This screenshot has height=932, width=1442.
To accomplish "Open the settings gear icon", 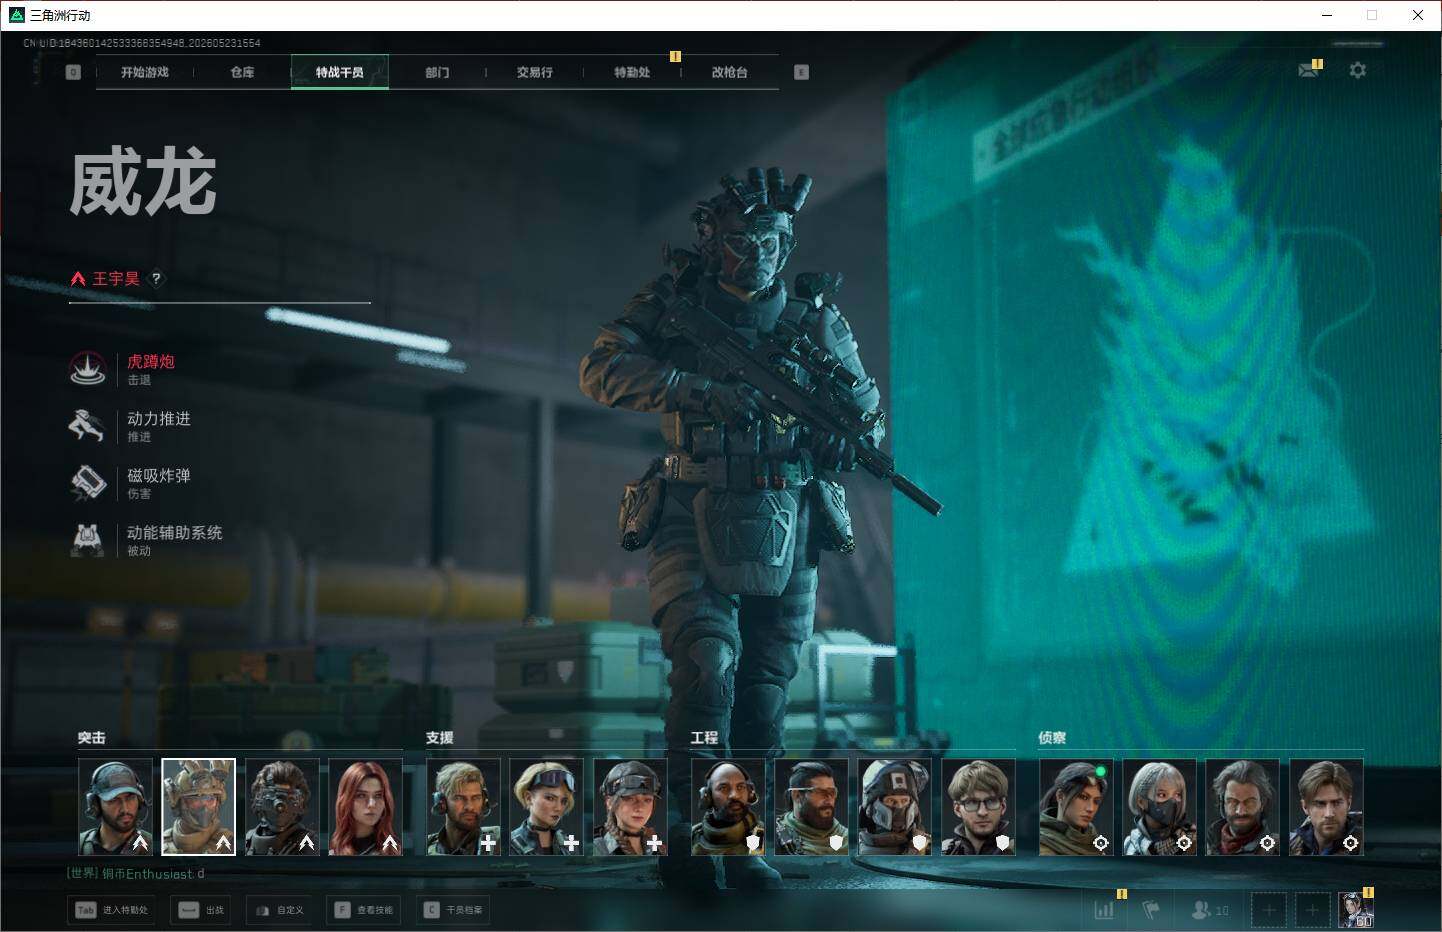I will point(1357,70).
